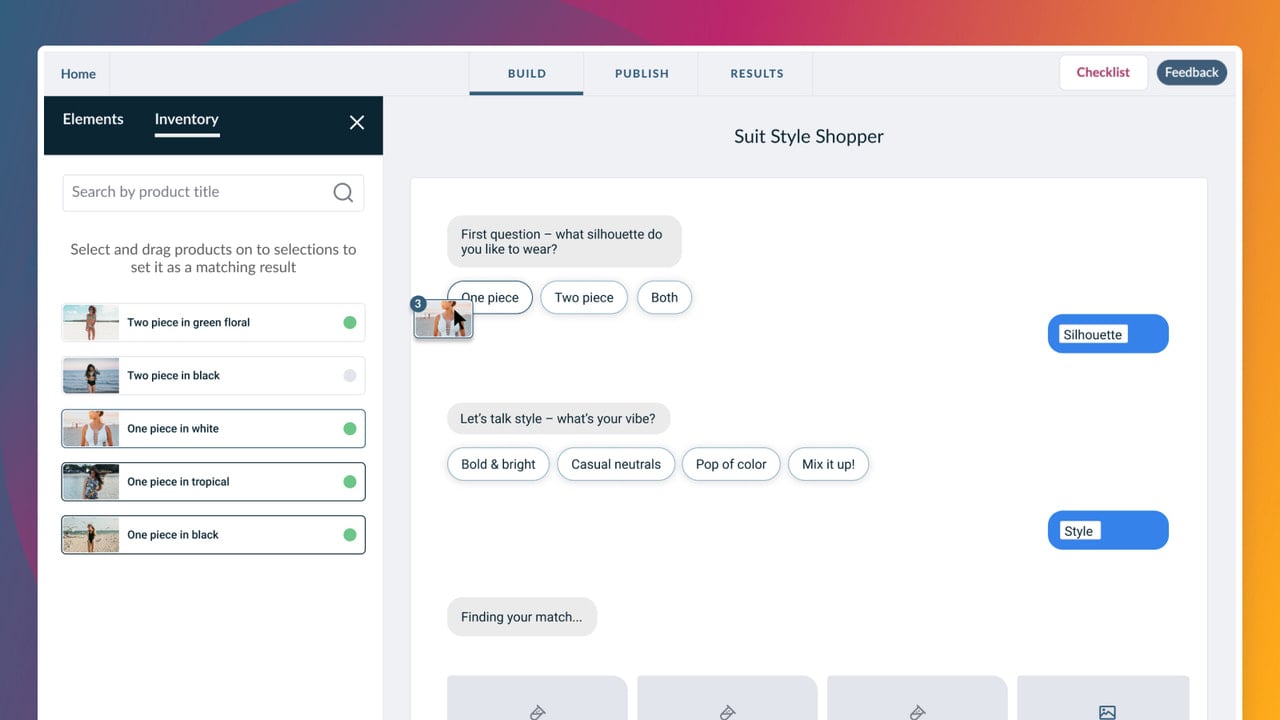Select the 'Two piece in black' product name
Screen dimensions: 1280x720
pos(173,376)
